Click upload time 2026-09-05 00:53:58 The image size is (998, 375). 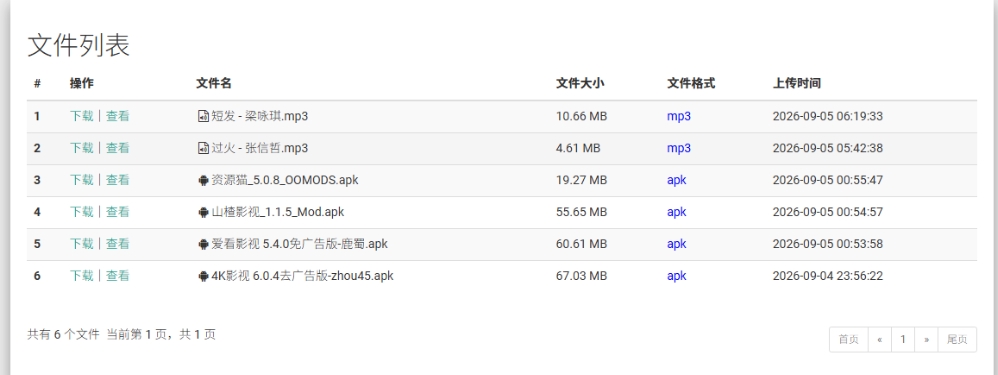(827, 243)
